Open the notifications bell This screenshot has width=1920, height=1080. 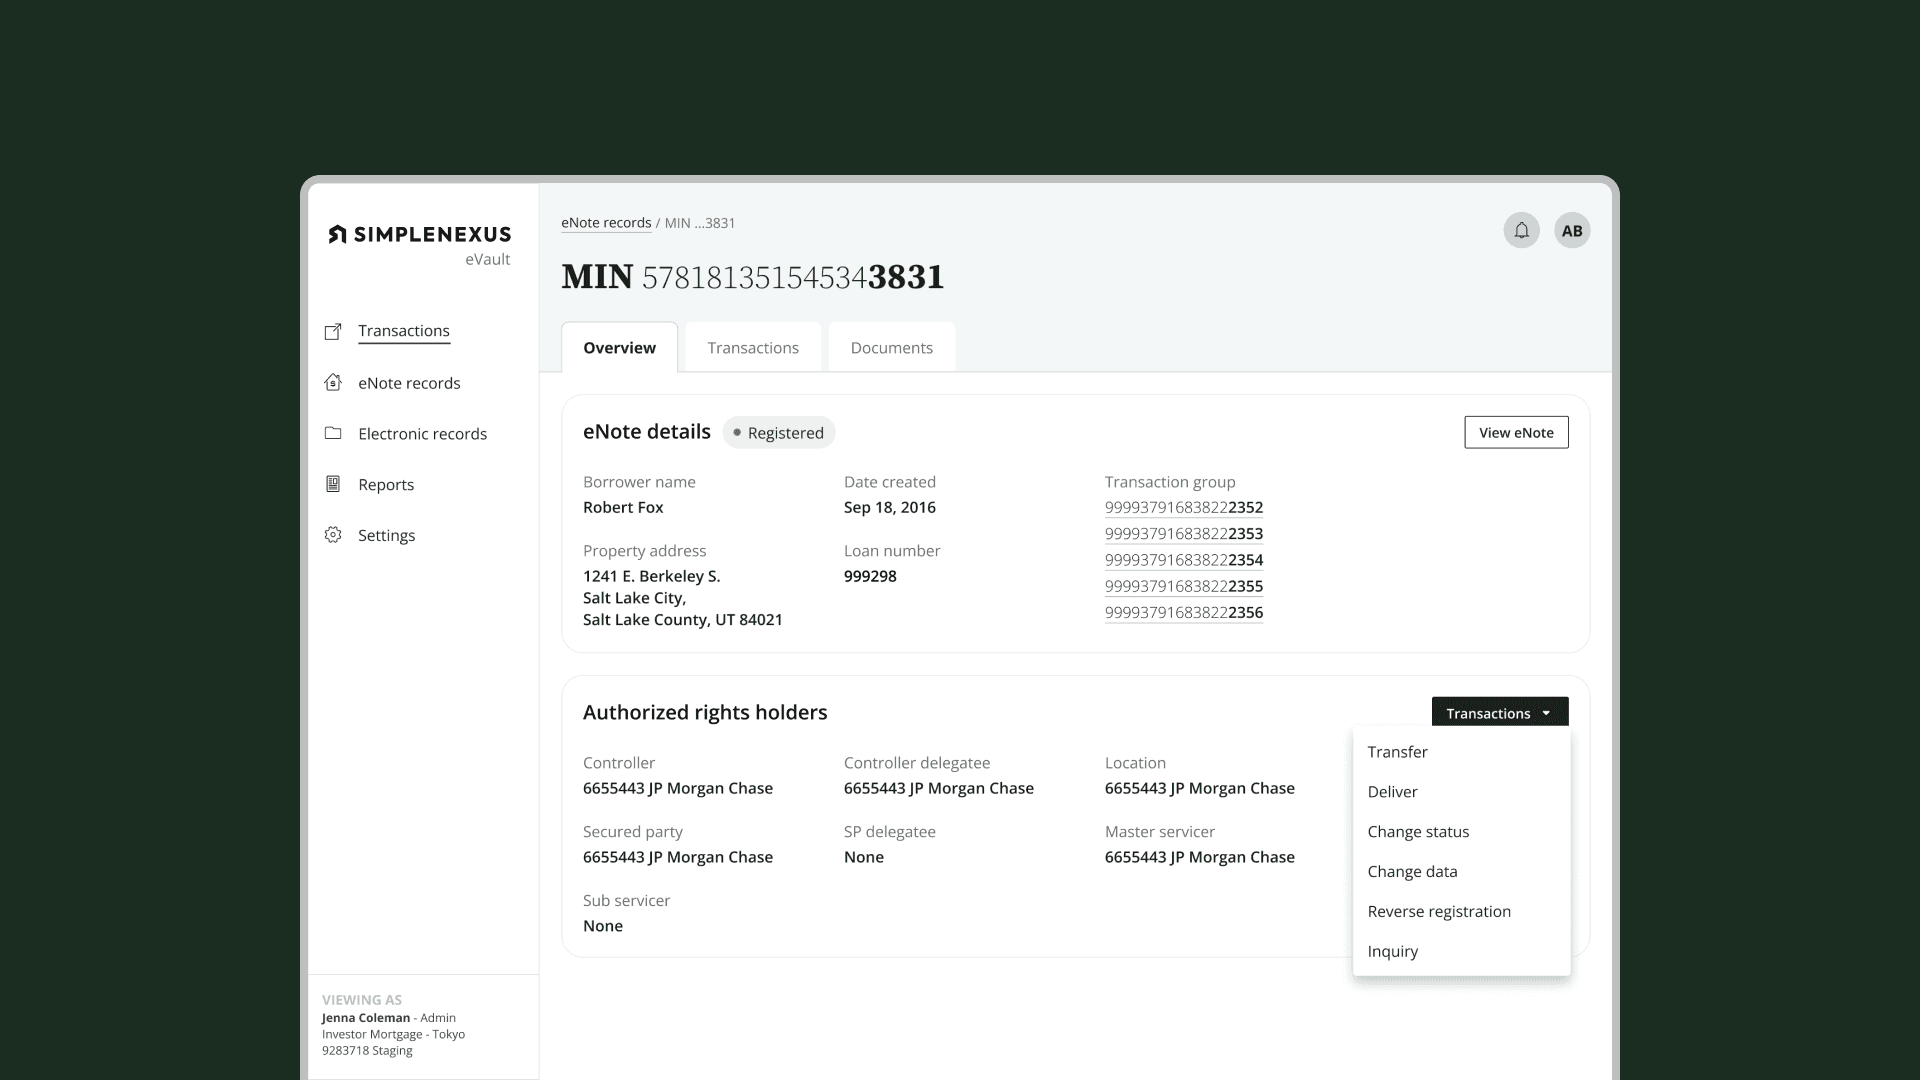tap(1521, 230)
